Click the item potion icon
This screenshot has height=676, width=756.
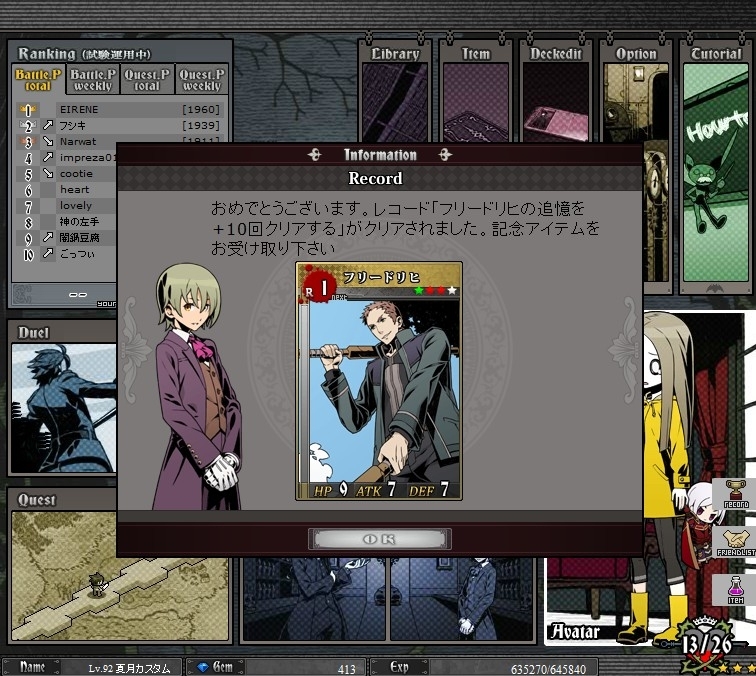tap(735, 590)
